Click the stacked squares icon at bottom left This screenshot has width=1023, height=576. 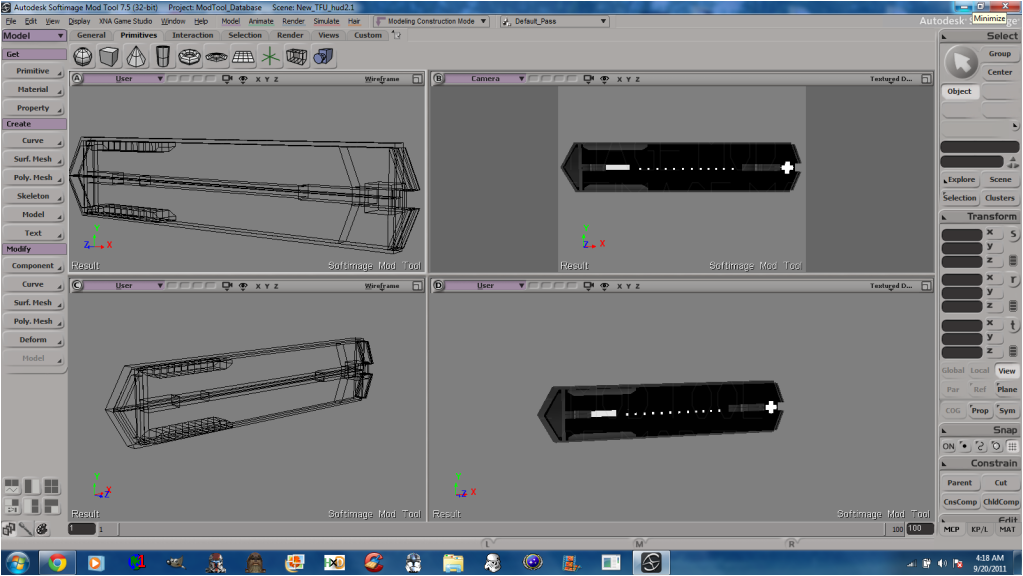[x=8, y=529]
